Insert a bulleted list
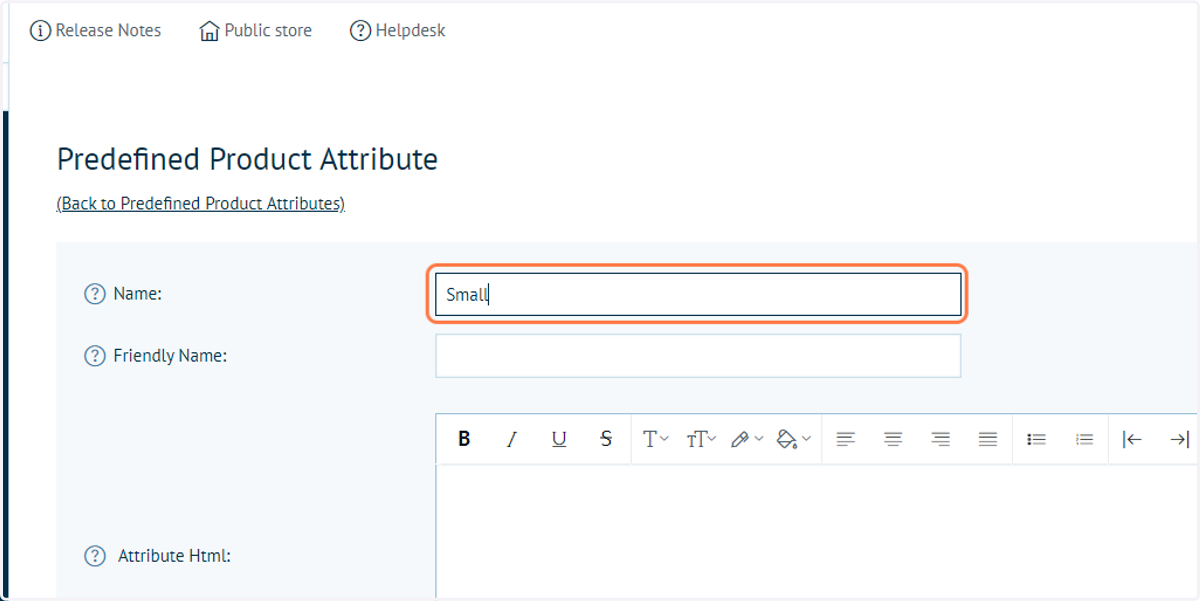Screen dimensions: 1200x601 [x=1037, y=439]
